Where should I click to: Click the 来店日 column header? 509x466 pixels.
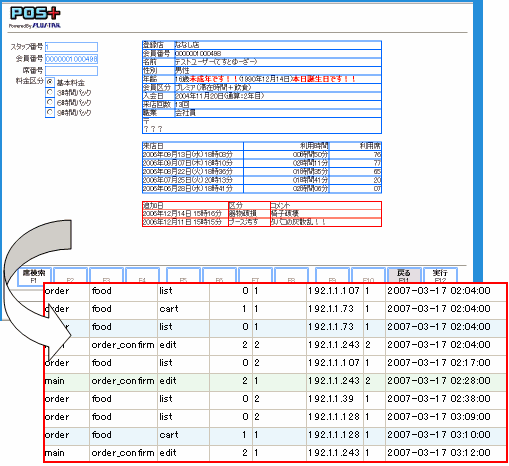(x=153, y=146)
